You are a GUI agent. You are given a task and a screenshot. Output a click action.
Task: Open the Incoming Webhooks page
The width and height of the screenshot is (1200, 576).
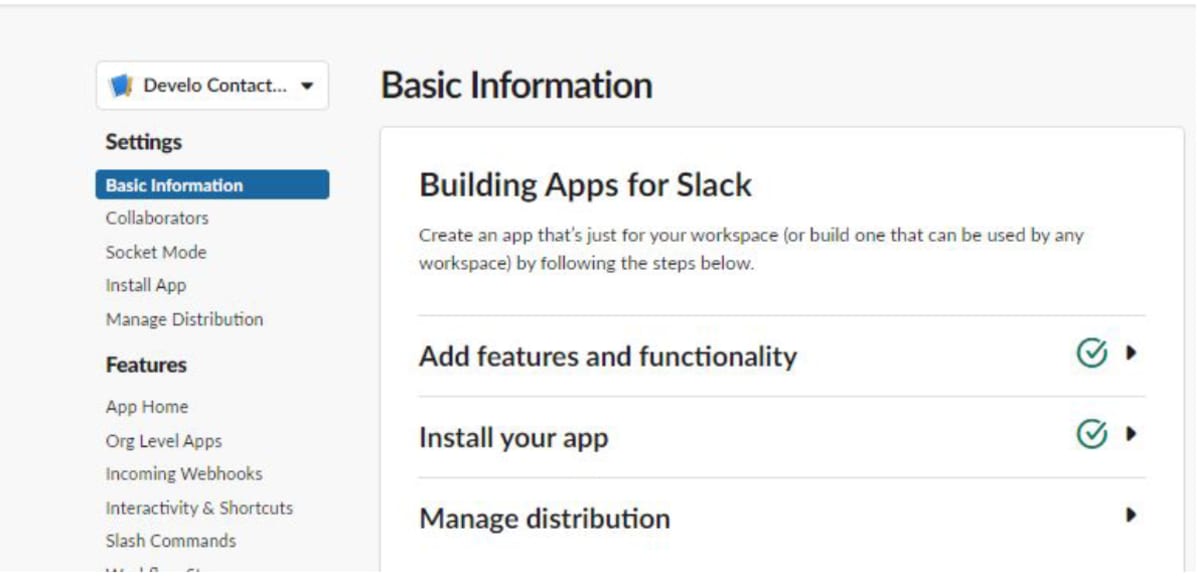pyautogui.click(x=184, y=473)
